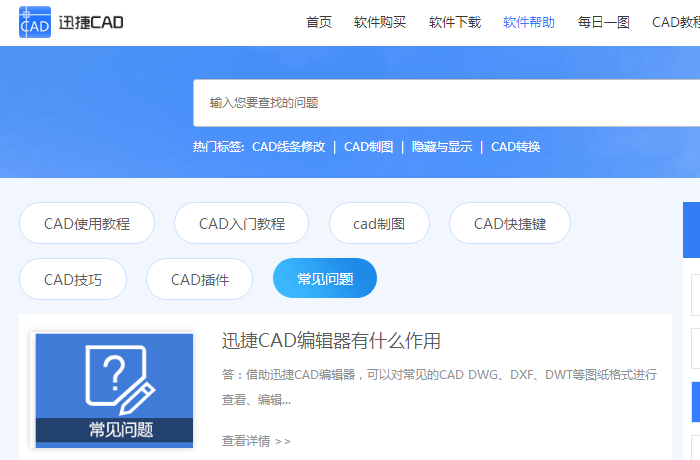Select the CAD插件 category pill

tap(200, 279)
